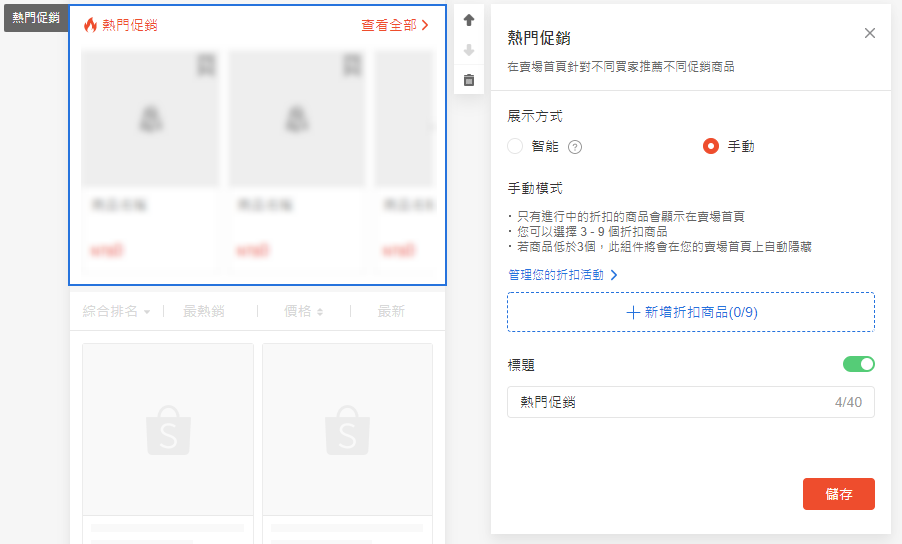902x544 pixels.
Task: Click the 熱門促銷 dark label tag
Action: click(x=36, y=18)
